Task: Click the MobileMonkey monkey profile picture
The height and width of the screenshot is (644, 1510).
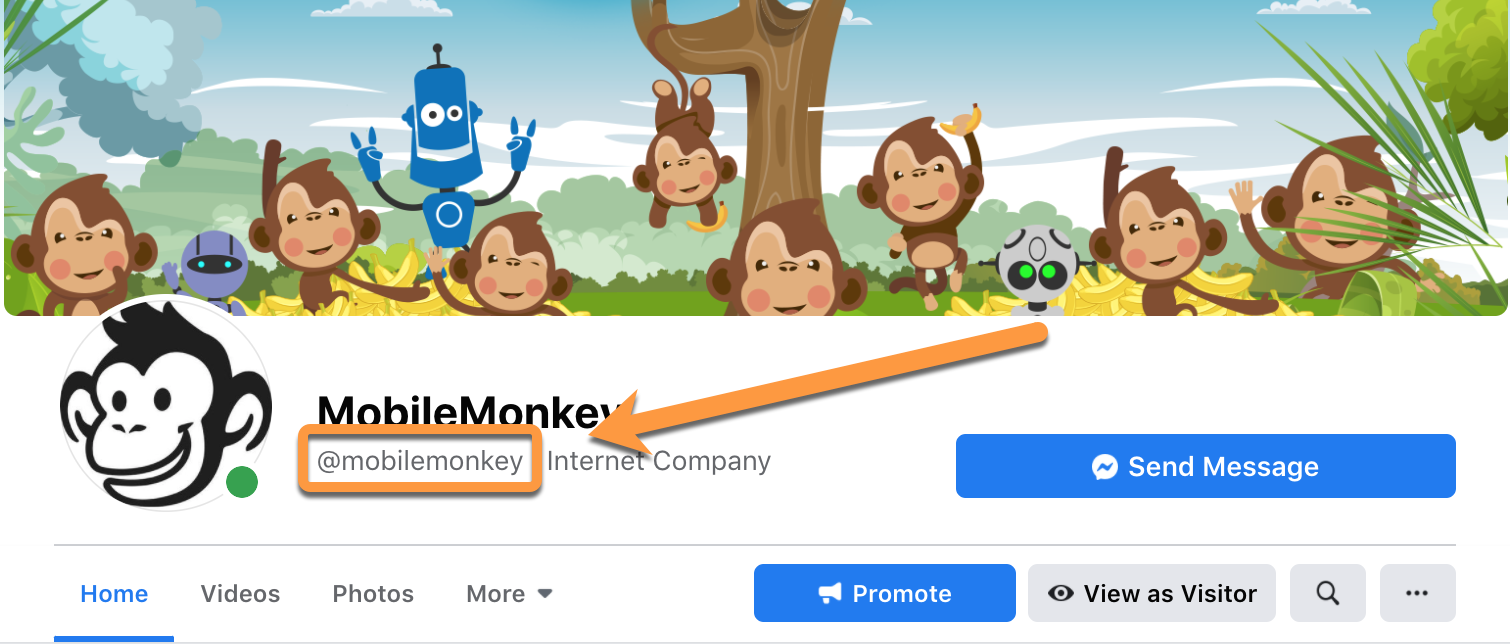Action: point(166,404)
